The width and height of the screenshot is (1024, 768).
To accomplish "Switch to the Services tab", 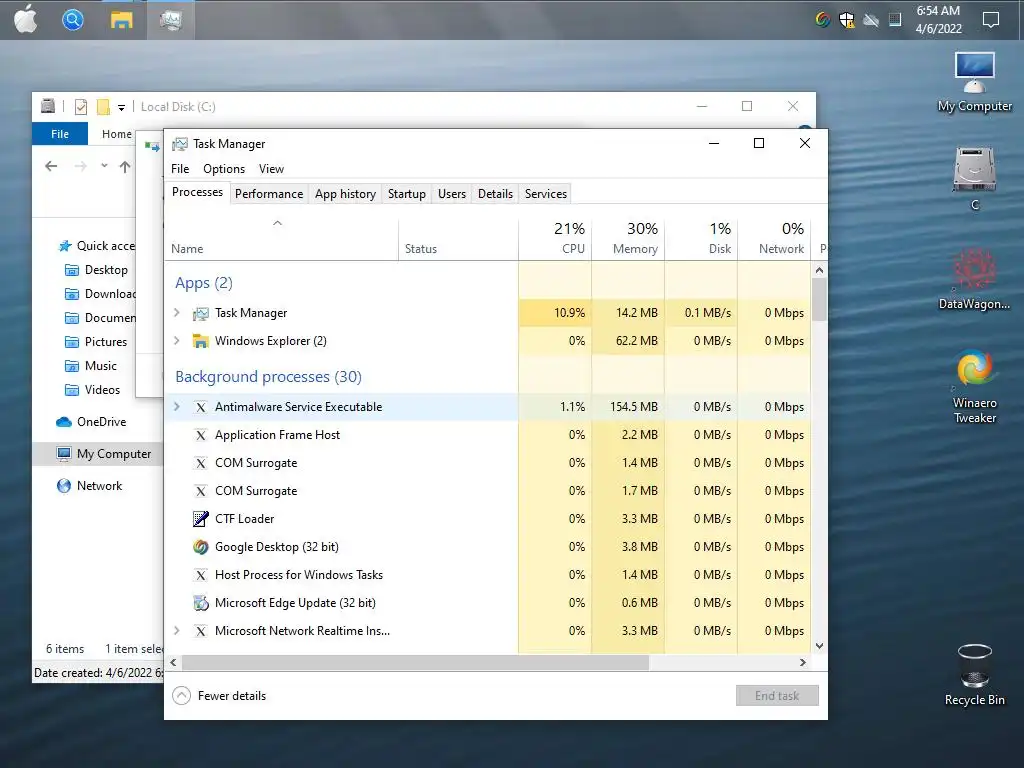I will point(546,194).
